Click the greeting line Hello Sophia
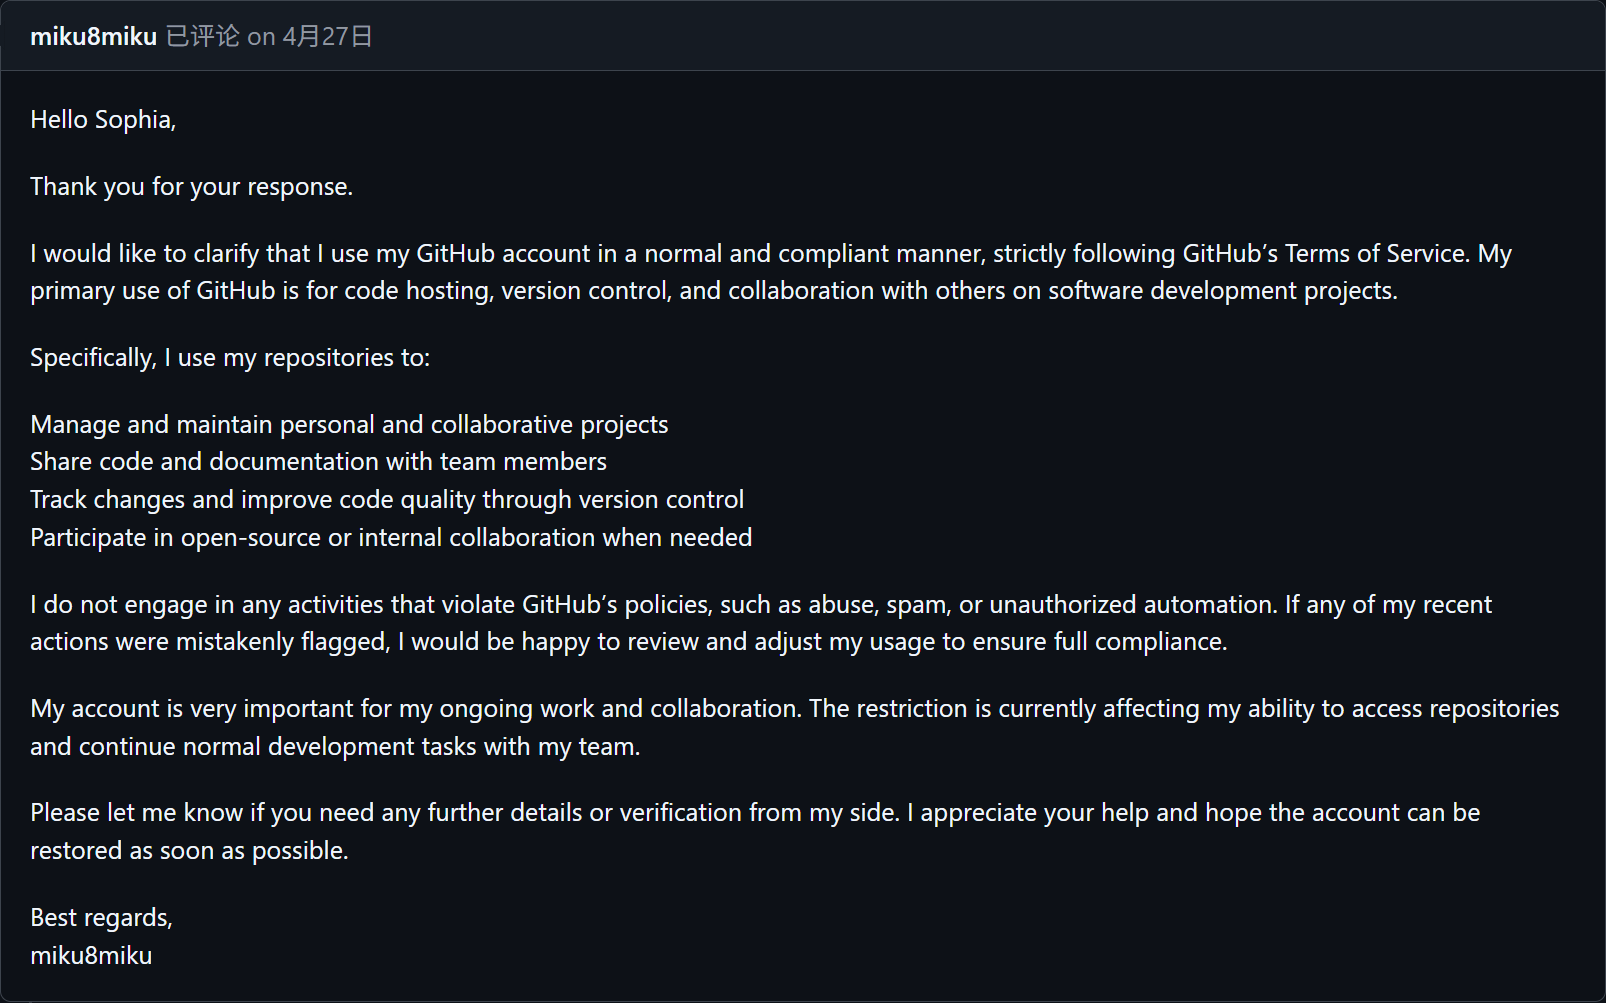This screenshot has height=1003, width=1606. point(103,120)
